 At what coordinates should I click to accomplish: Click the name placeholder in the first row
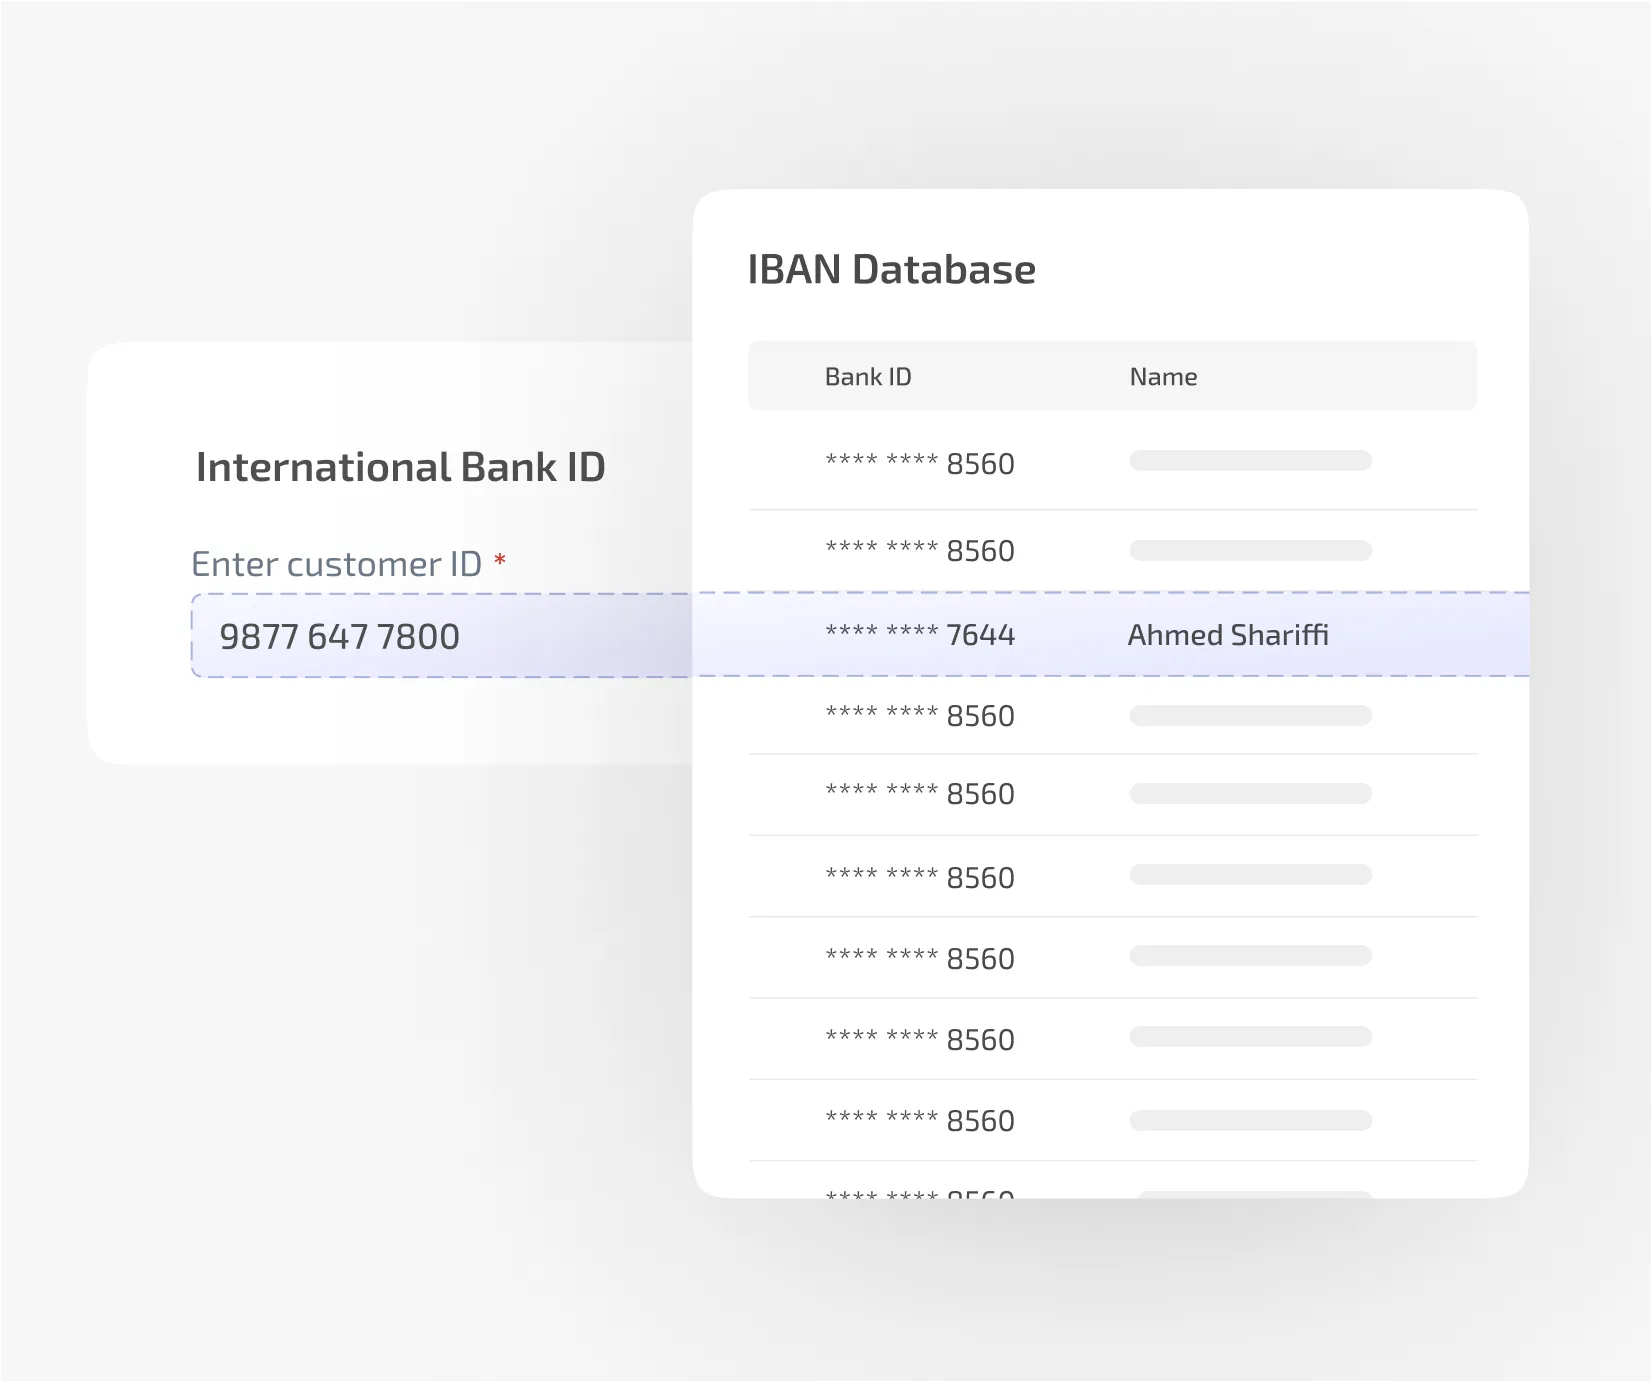(1250, 460)
